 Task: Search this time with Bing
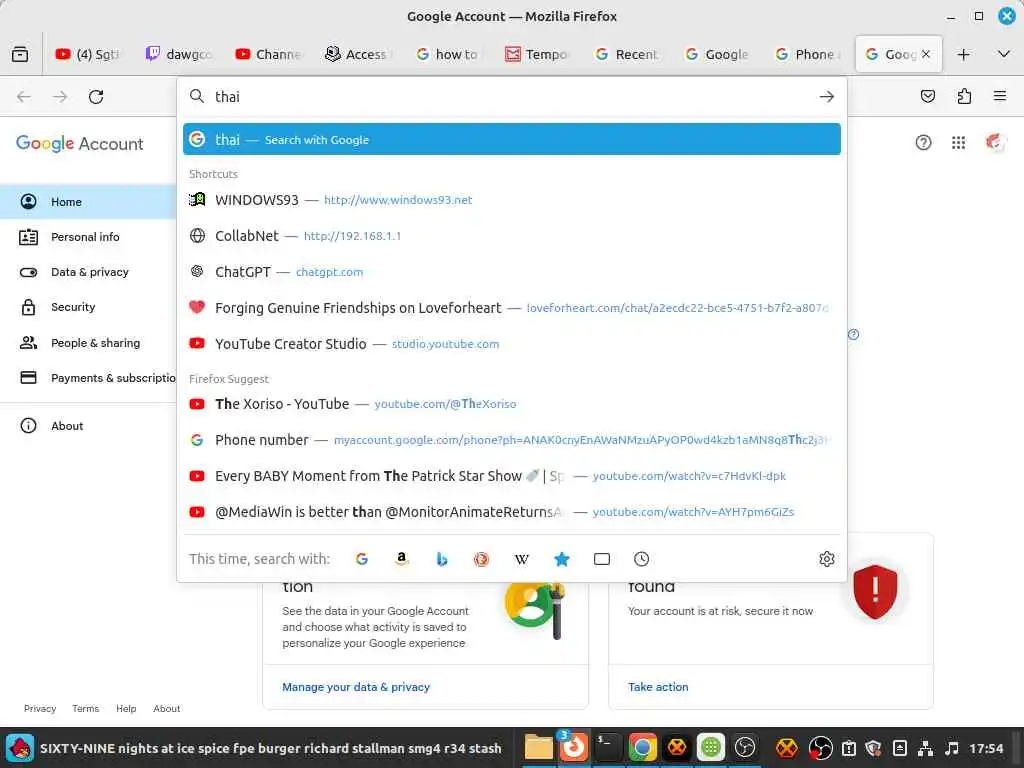(441, 559)
